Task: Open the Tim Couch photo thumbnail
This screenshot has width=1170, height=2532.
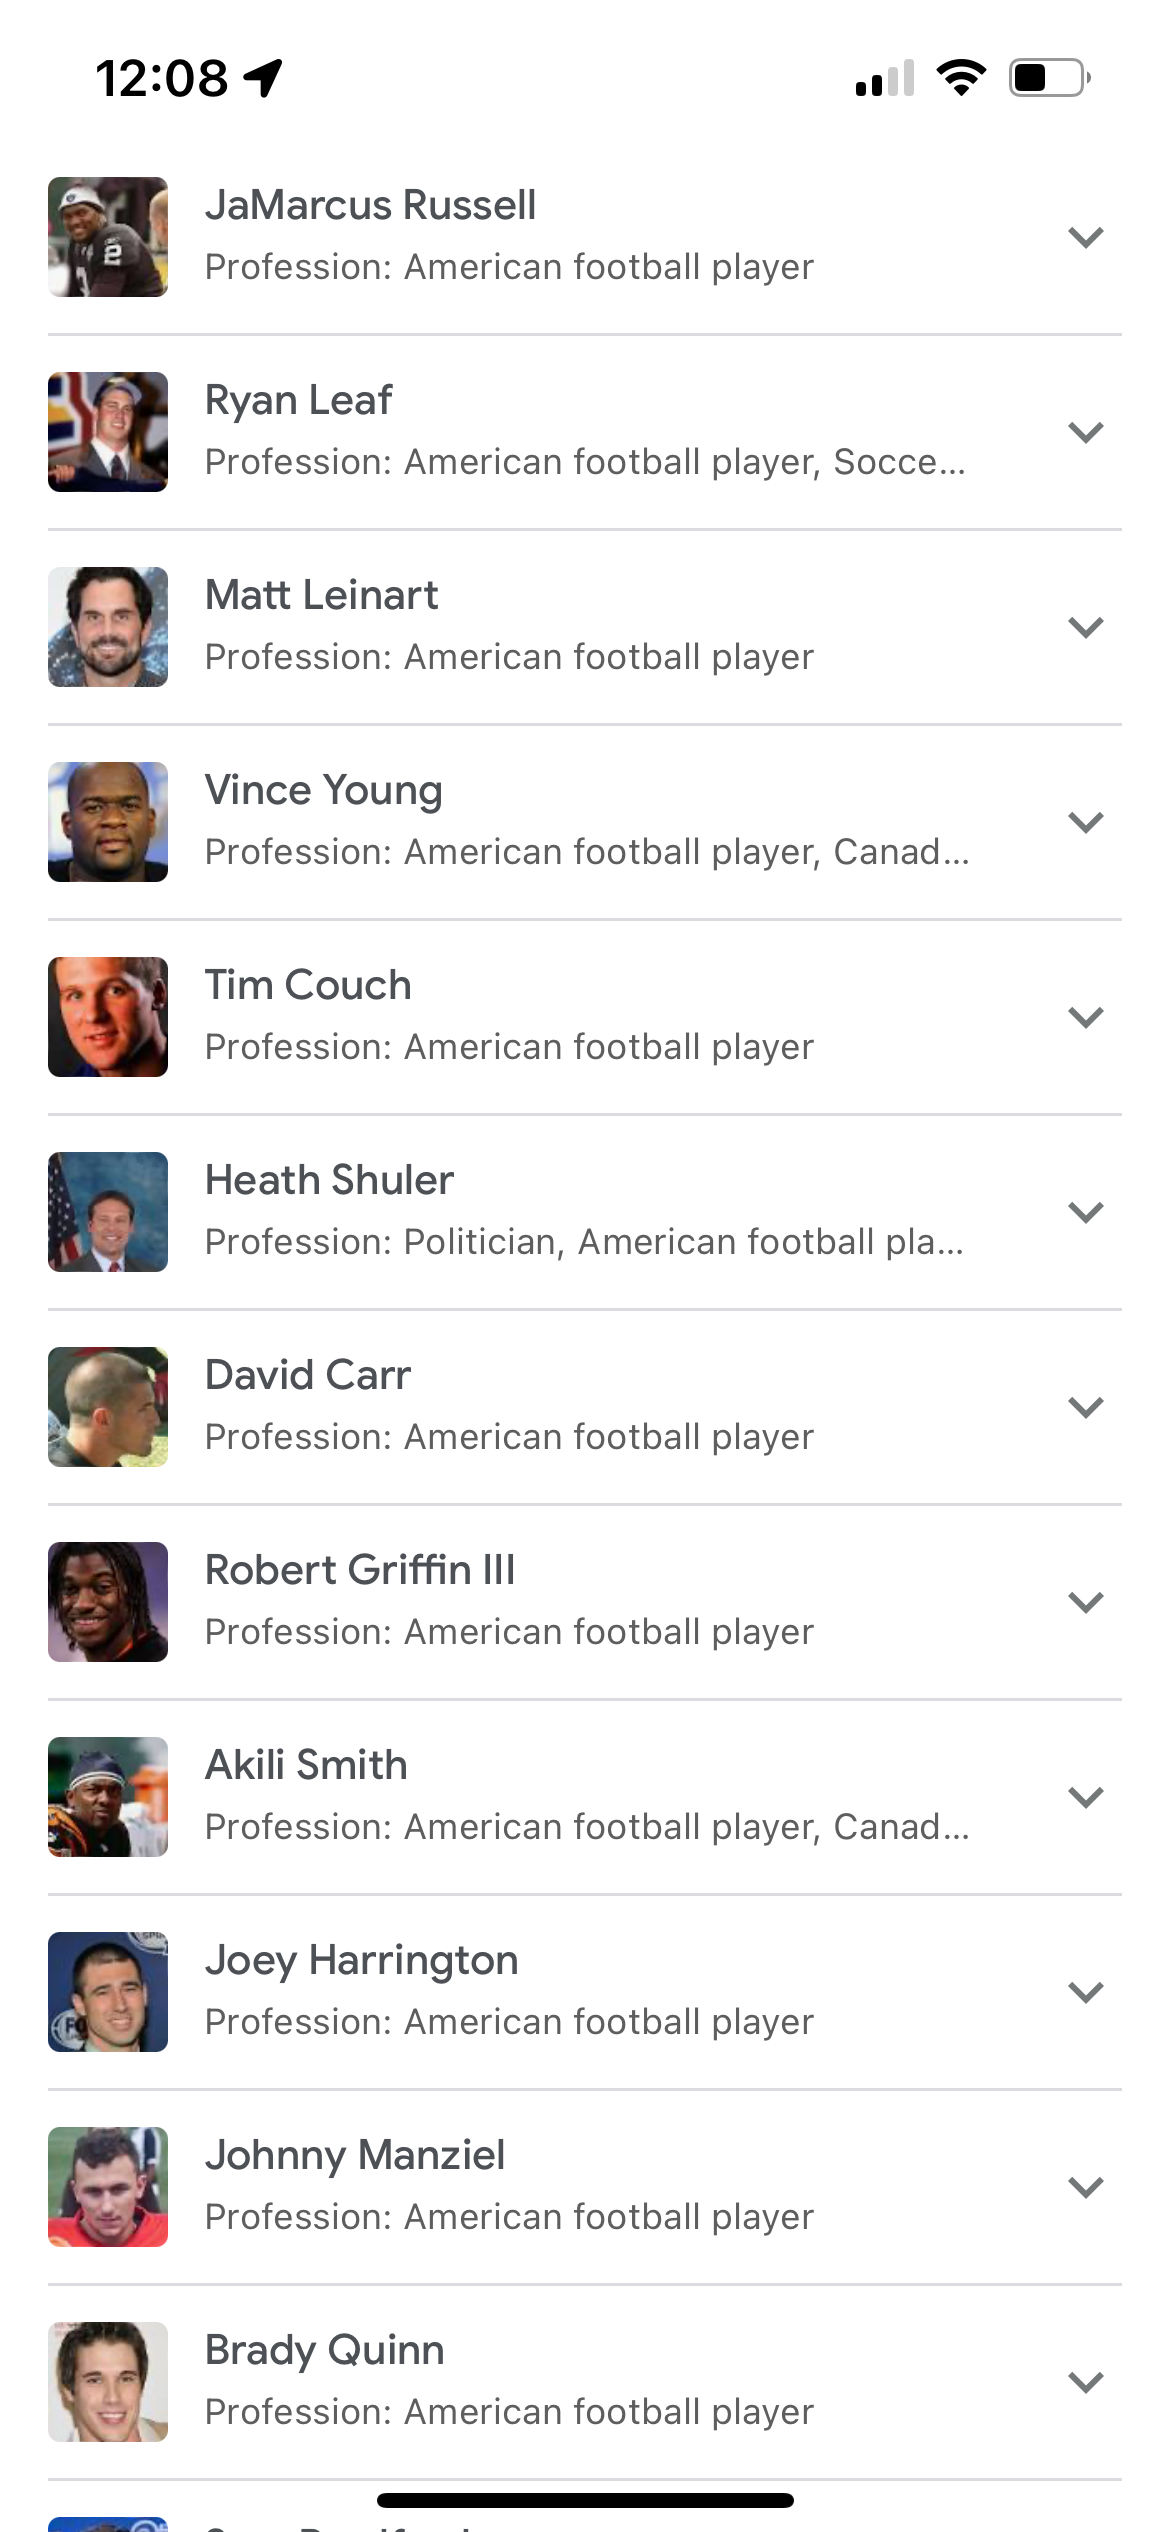Action: (x=108, y=1017)
